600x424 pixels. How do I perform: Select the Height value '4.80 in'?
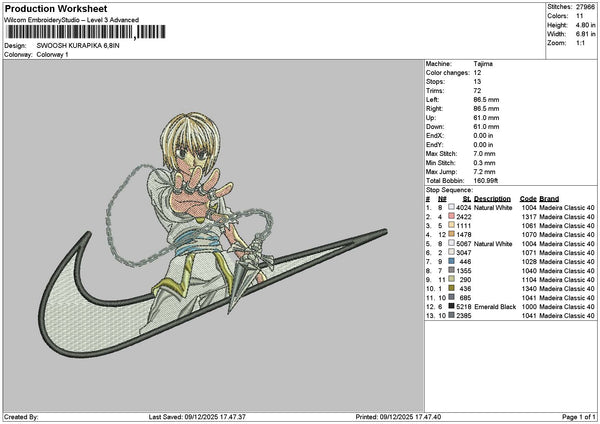point(585,25)
